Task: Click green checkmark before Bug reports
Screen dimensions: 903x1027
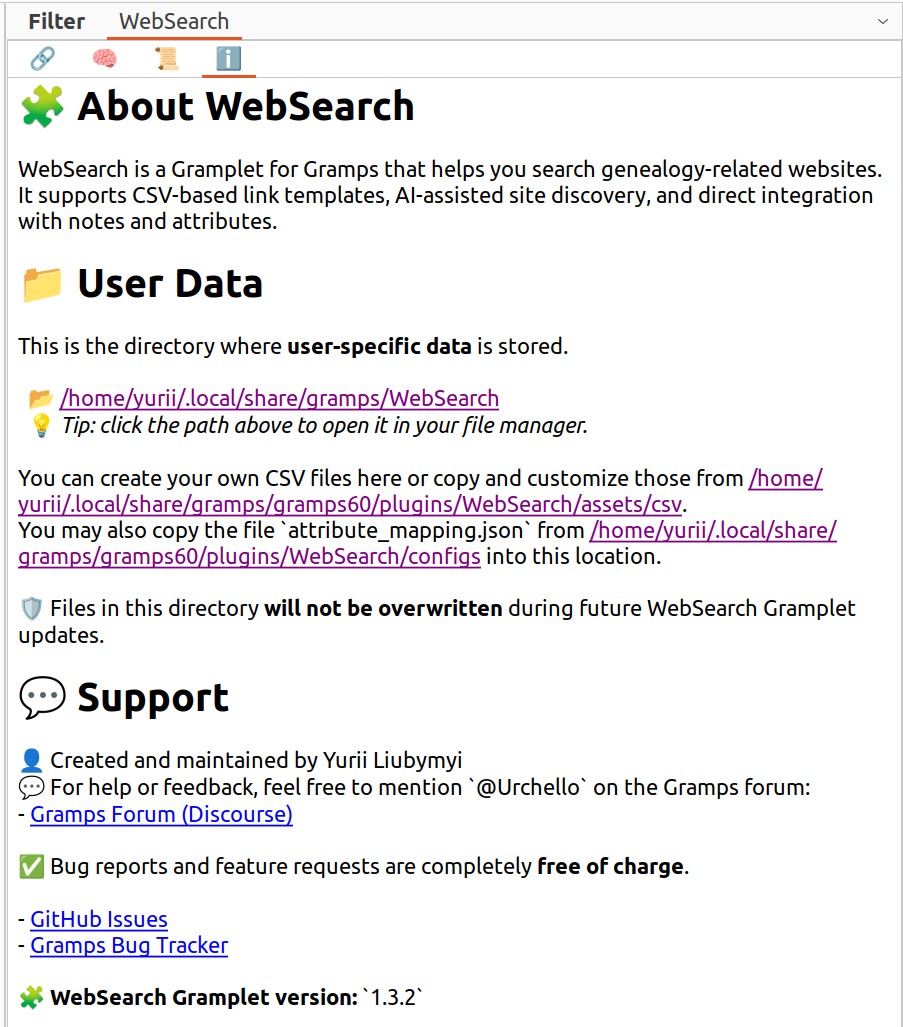Action: [x=31, y=866]
